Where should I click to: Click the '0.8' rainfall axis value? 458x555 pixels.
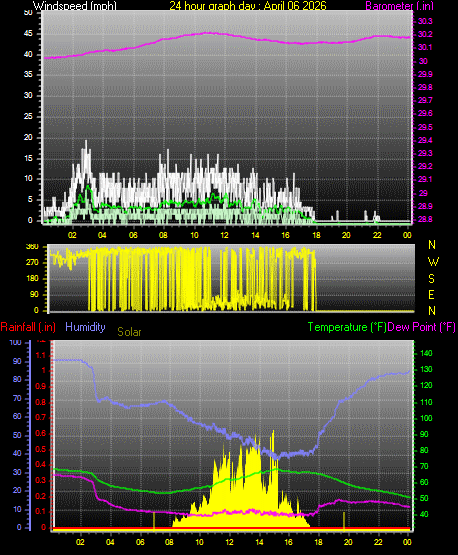41,402
